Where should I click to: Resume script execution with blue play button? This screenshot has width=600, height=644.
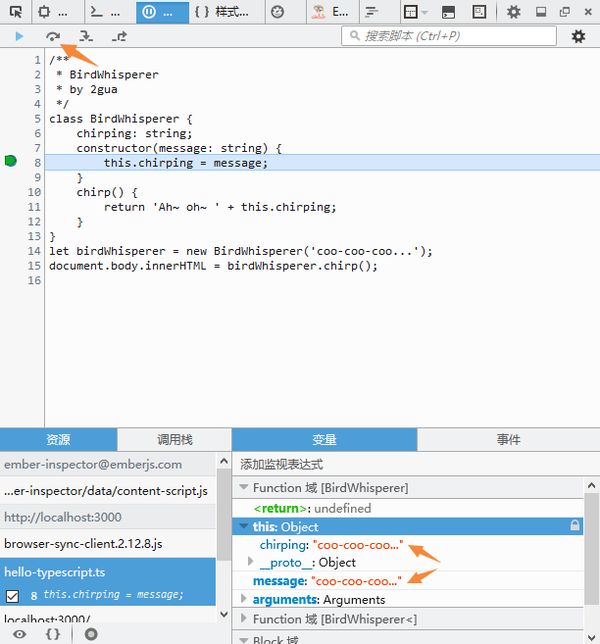pyautogui.click(x=19, y=36)
